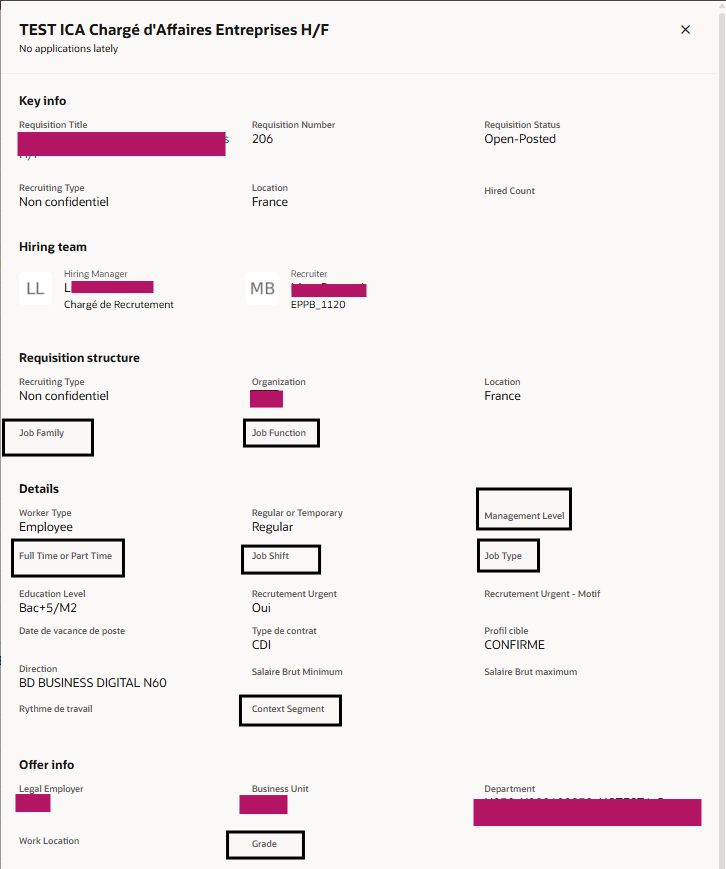Screen dimensions: 726x869
Task: Open the Context Segment field
Action: click(290, 710)
